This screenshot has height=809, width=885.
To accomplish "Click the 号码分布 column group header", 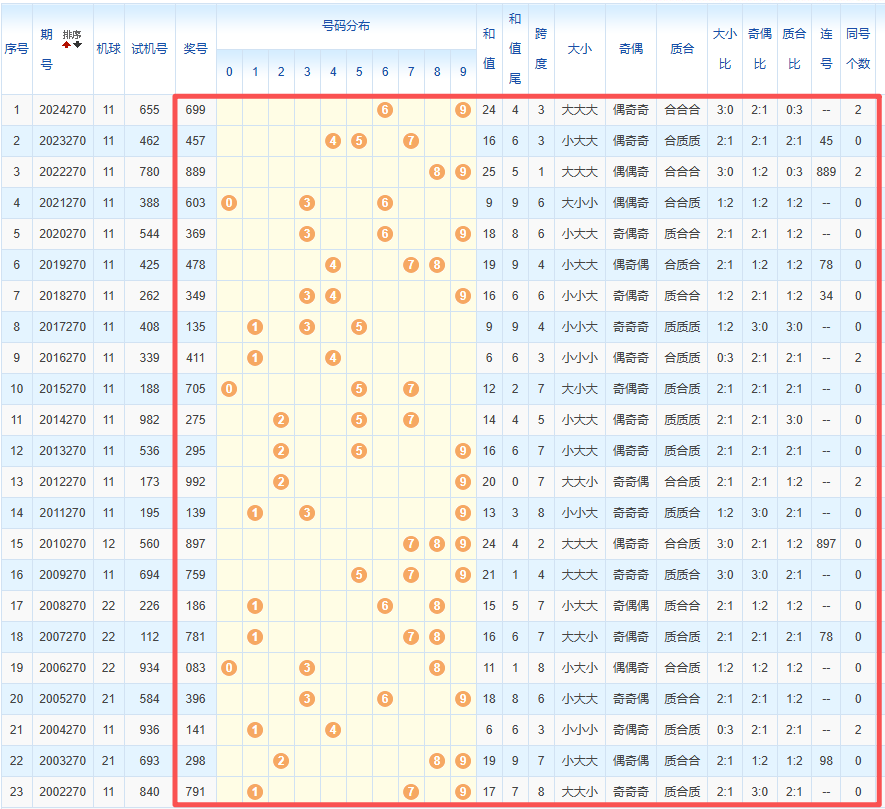I will [x=345, y=26].
